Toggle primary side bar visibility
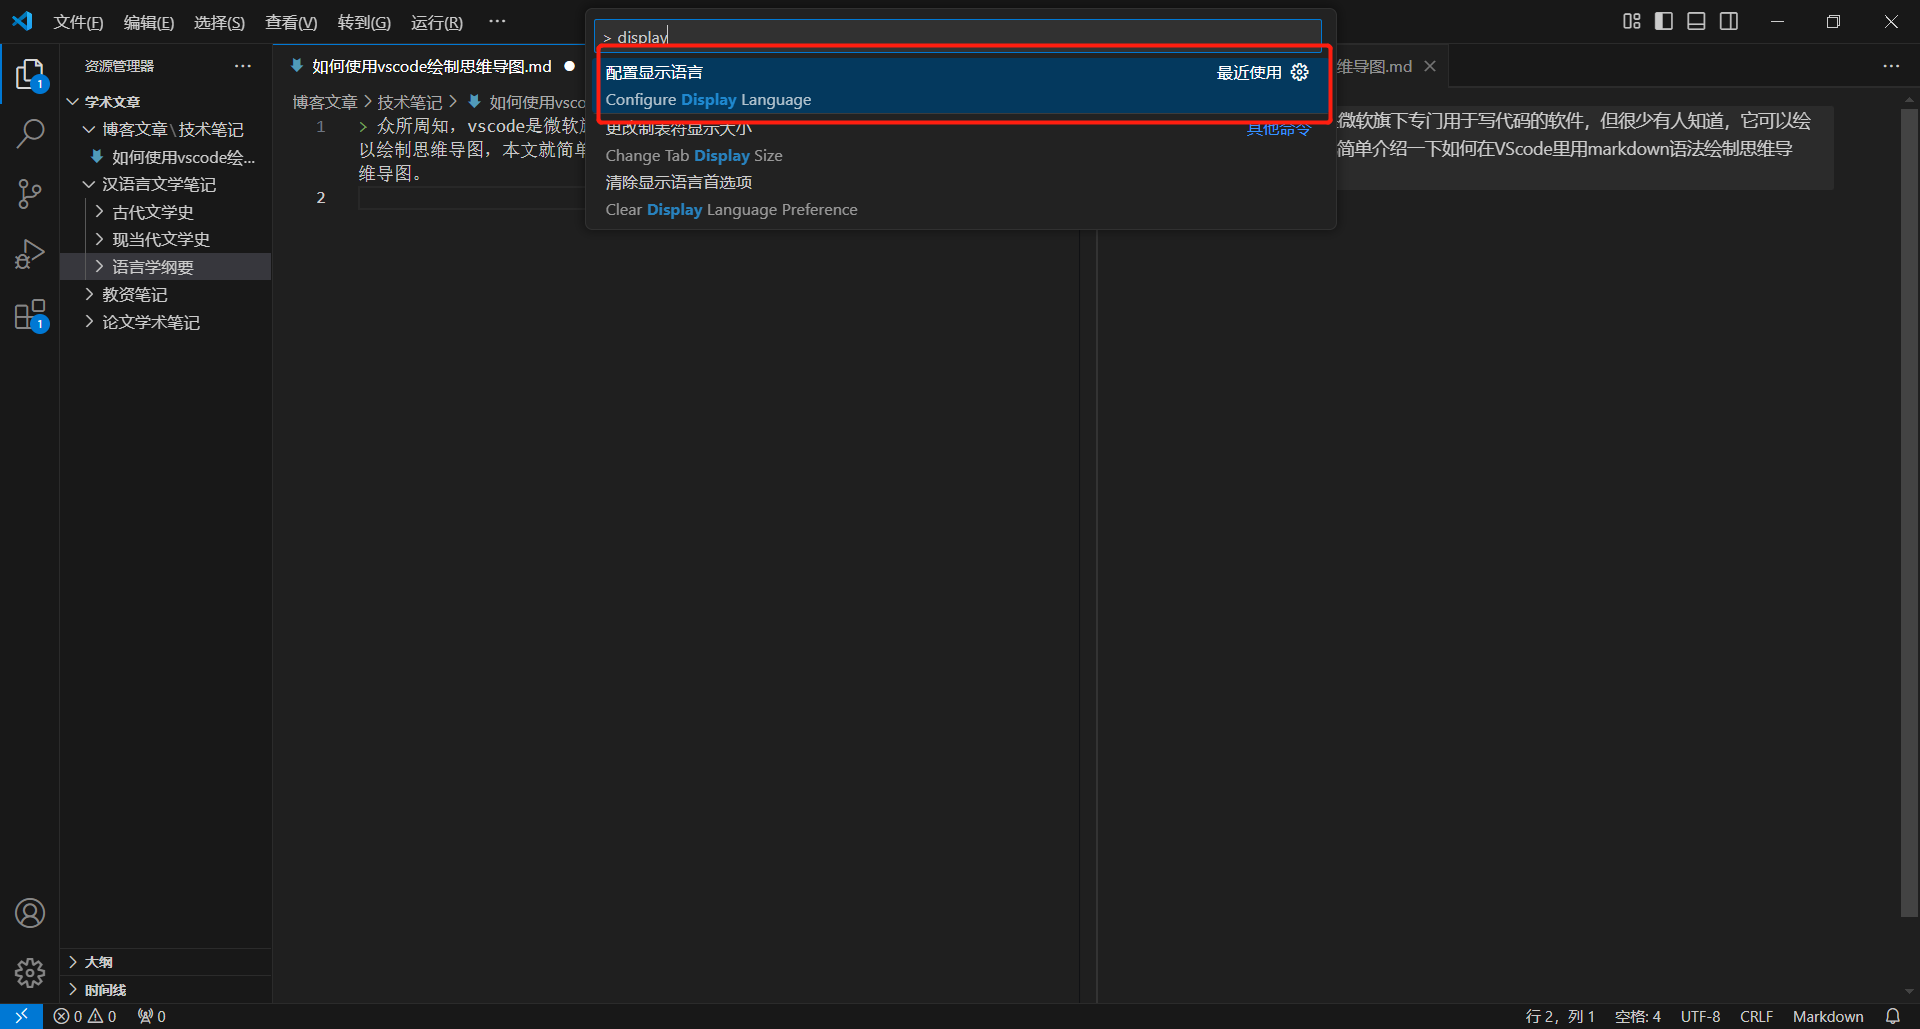Screen dimensions: 1920x1029 pos(1664,21)
